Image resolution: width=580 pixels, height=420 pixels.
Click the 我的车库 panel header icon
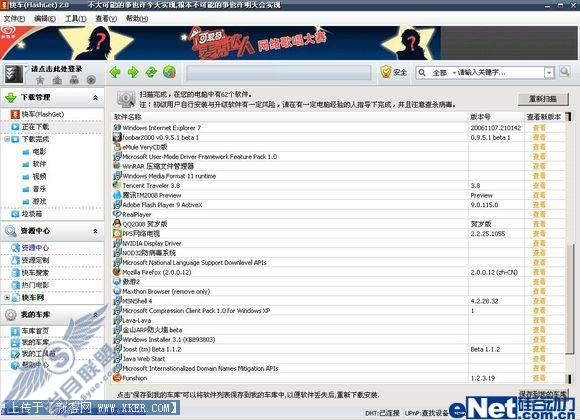pyautogui.click(x=10, y=315)
